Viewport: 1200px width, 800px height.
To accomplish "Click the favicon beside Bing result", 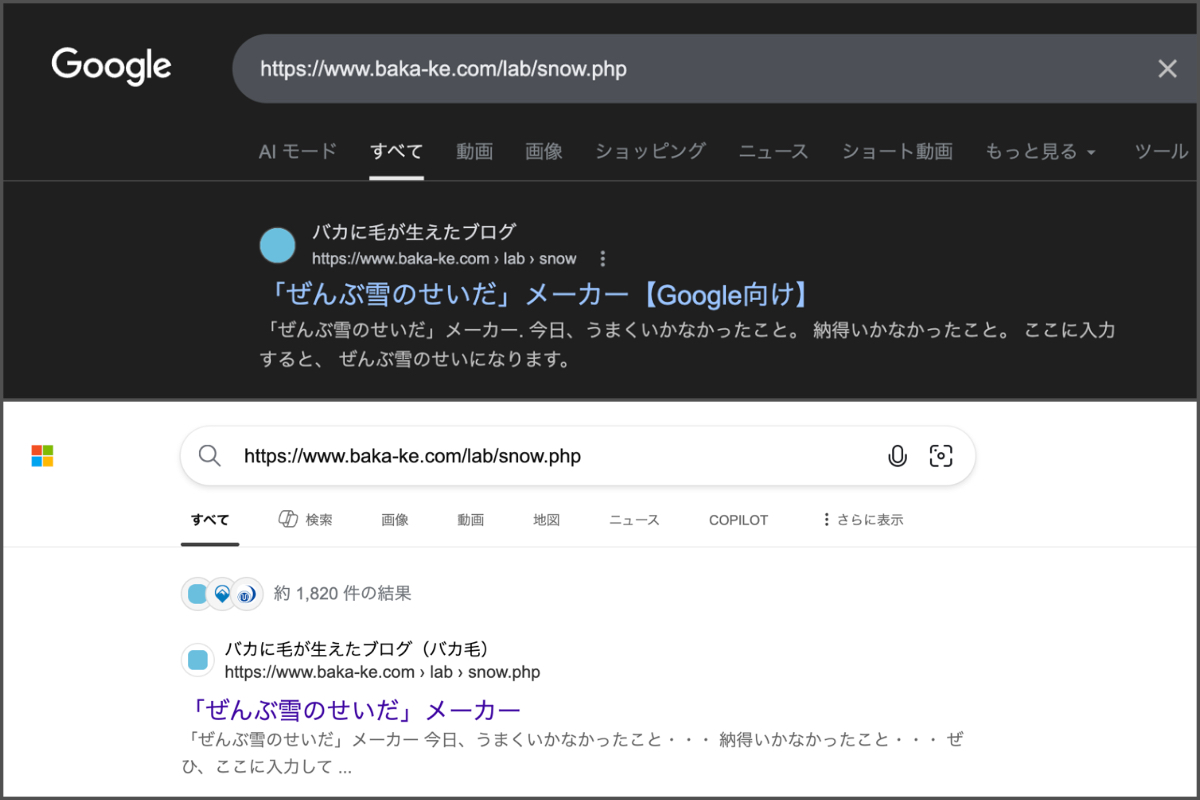I will click(197, 660).
